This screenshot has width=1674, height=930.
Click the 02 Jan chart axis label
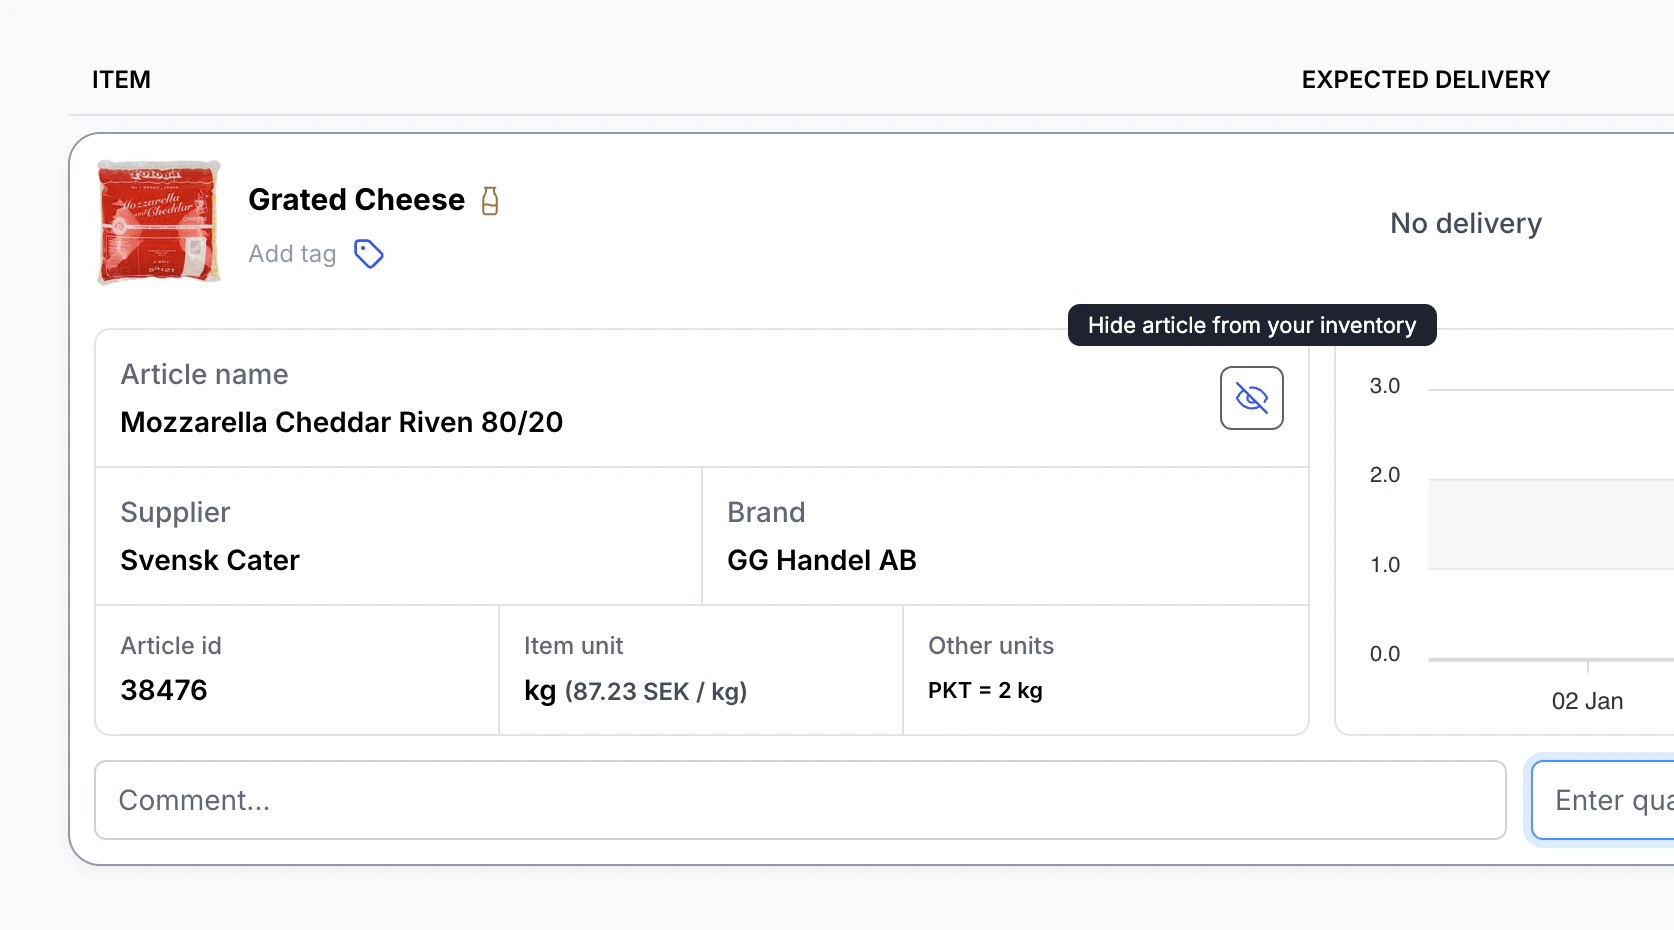point(1587,701)
